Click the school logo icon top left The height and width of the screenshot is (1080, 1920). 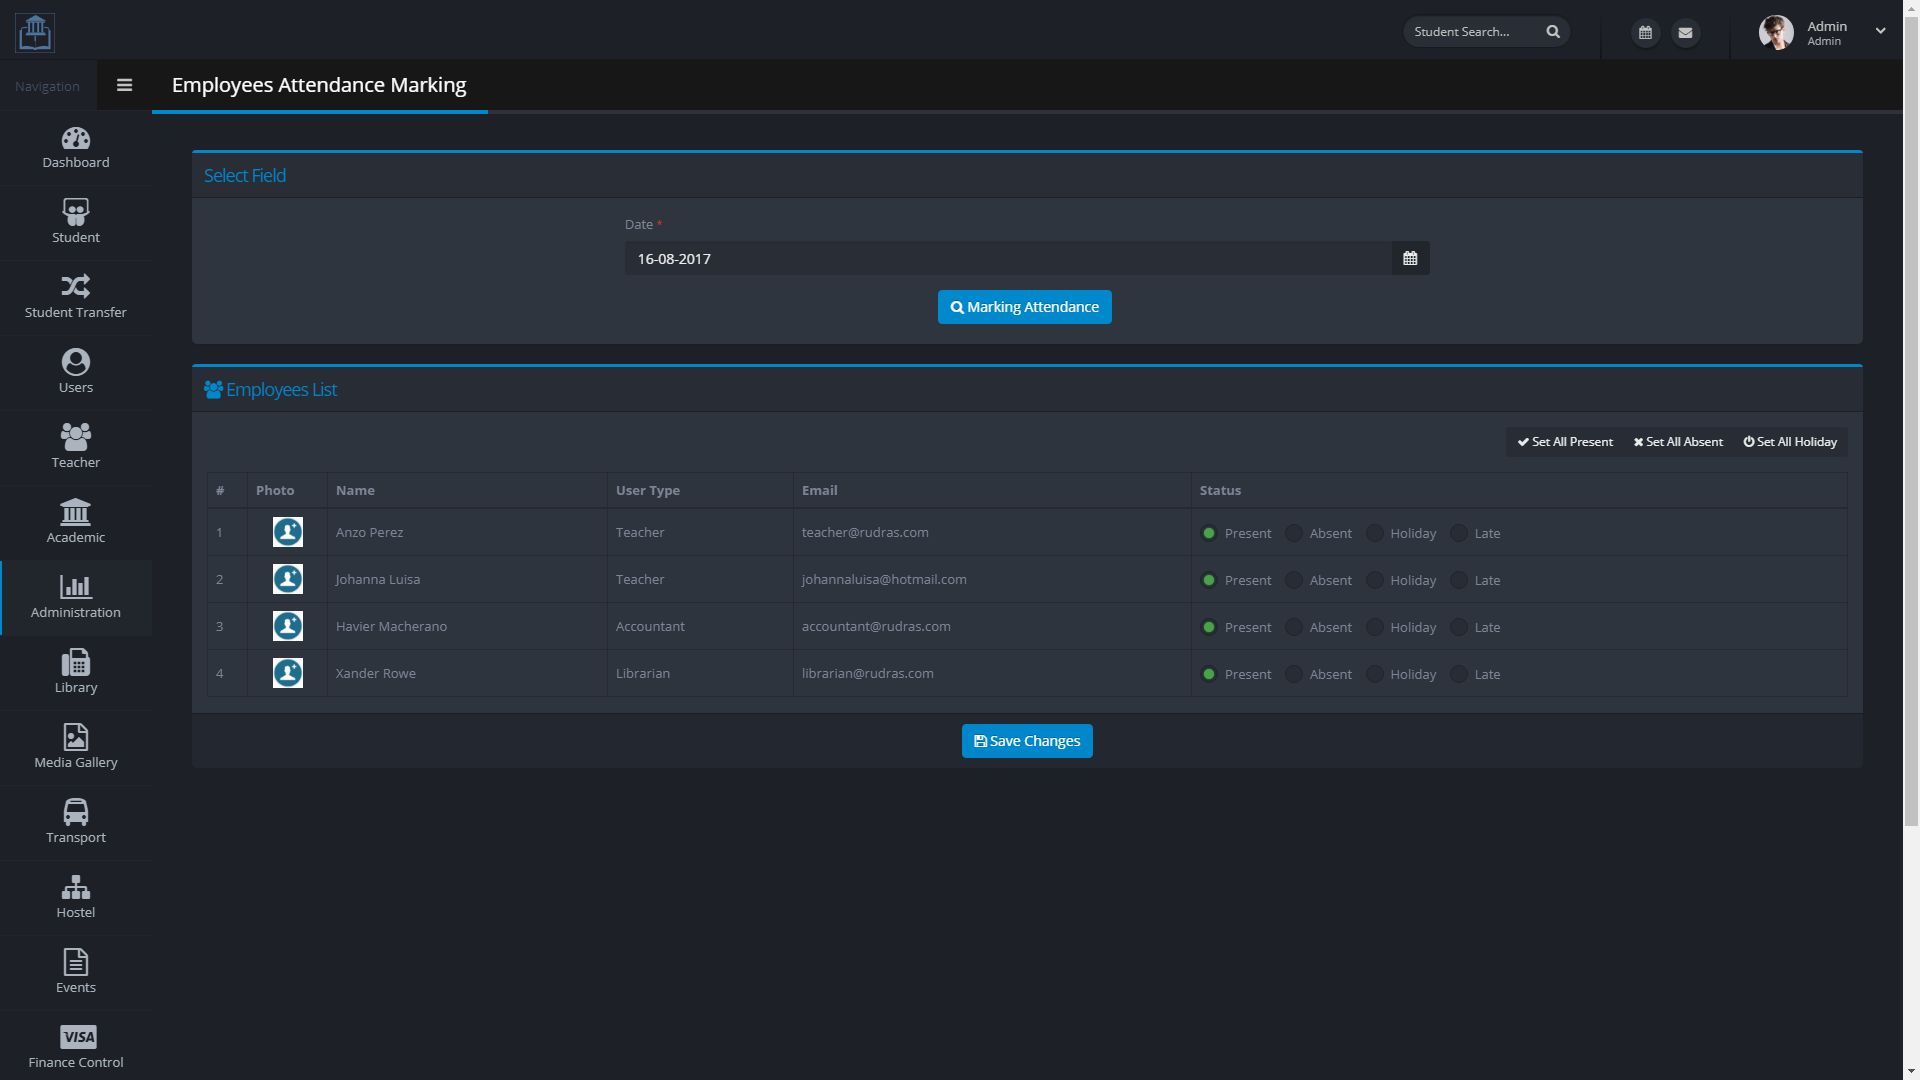35,32
